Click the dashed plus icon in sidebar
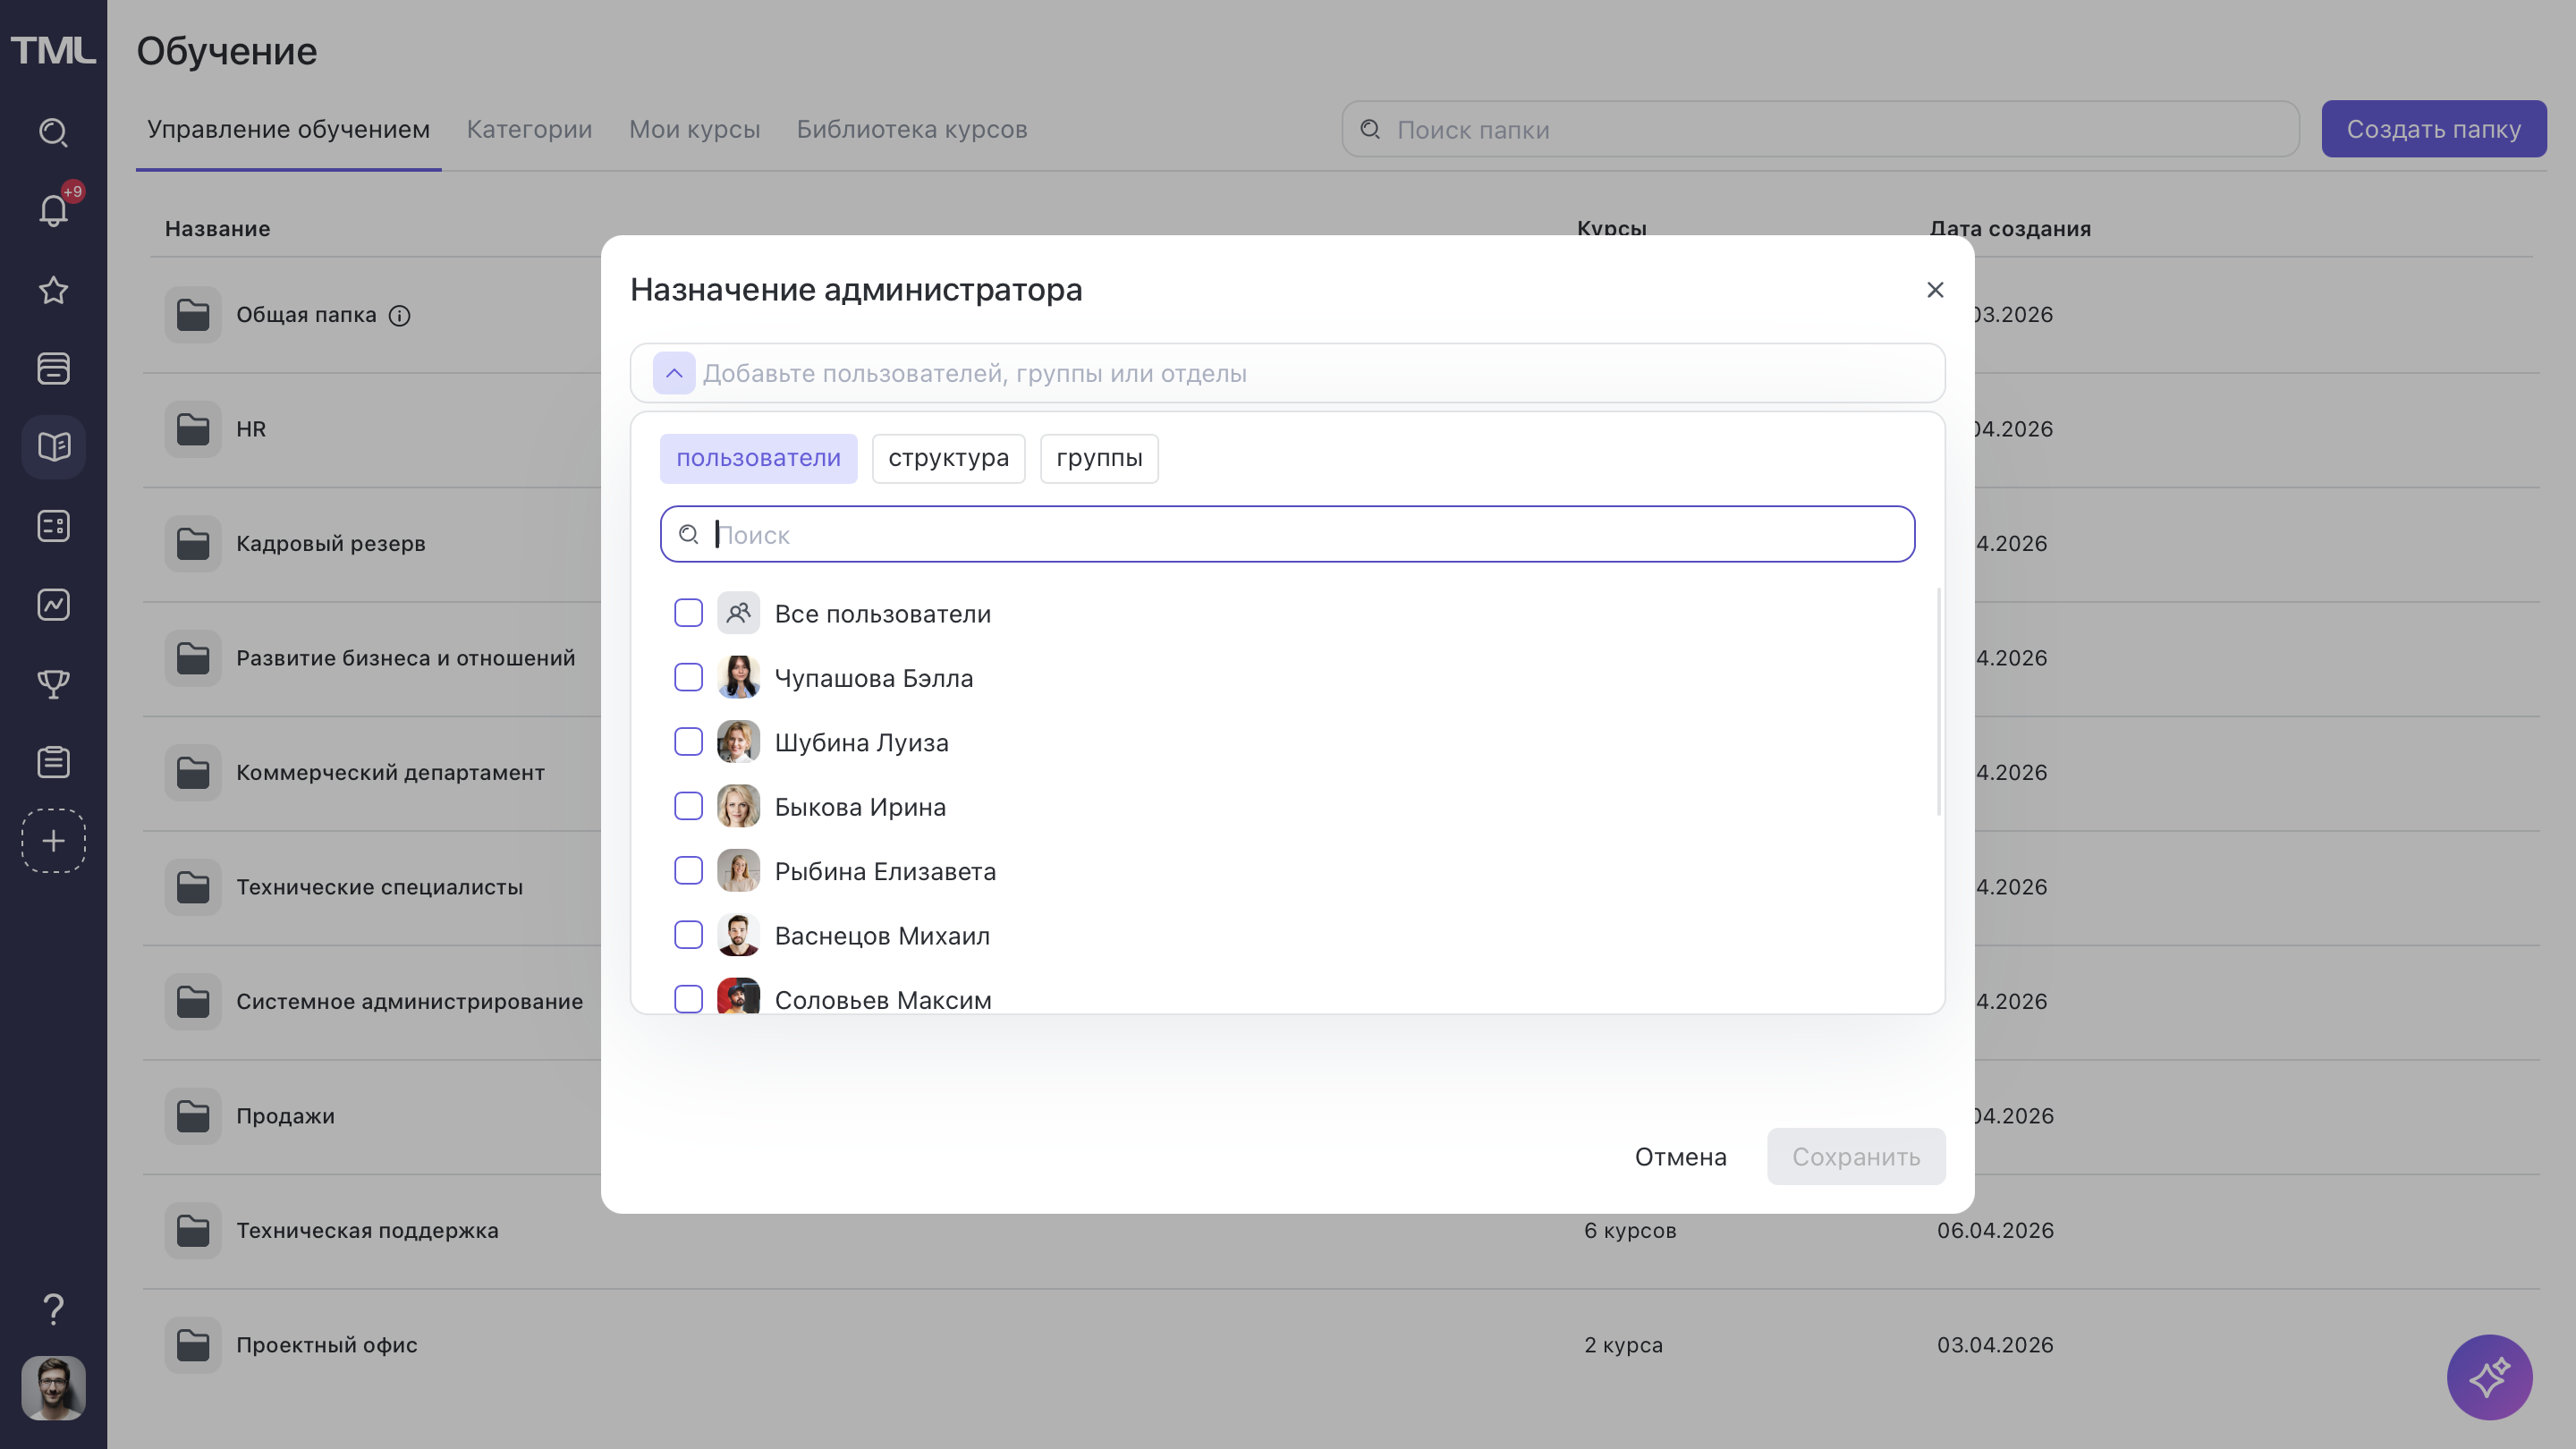 coord(53,841)
